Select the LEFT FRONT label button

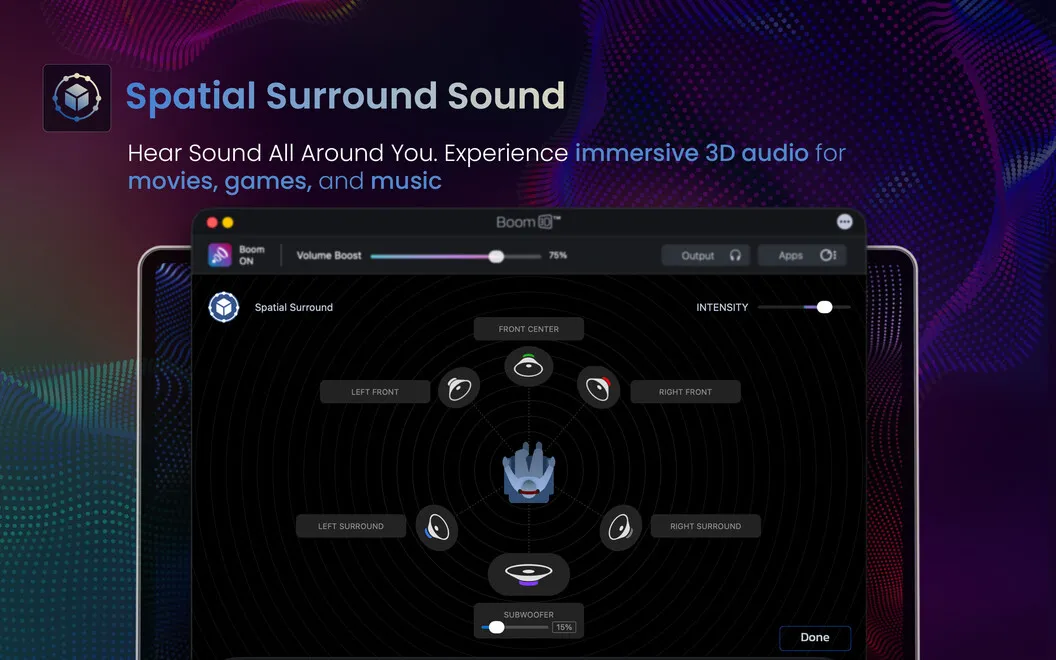click(x=375, y=392)
